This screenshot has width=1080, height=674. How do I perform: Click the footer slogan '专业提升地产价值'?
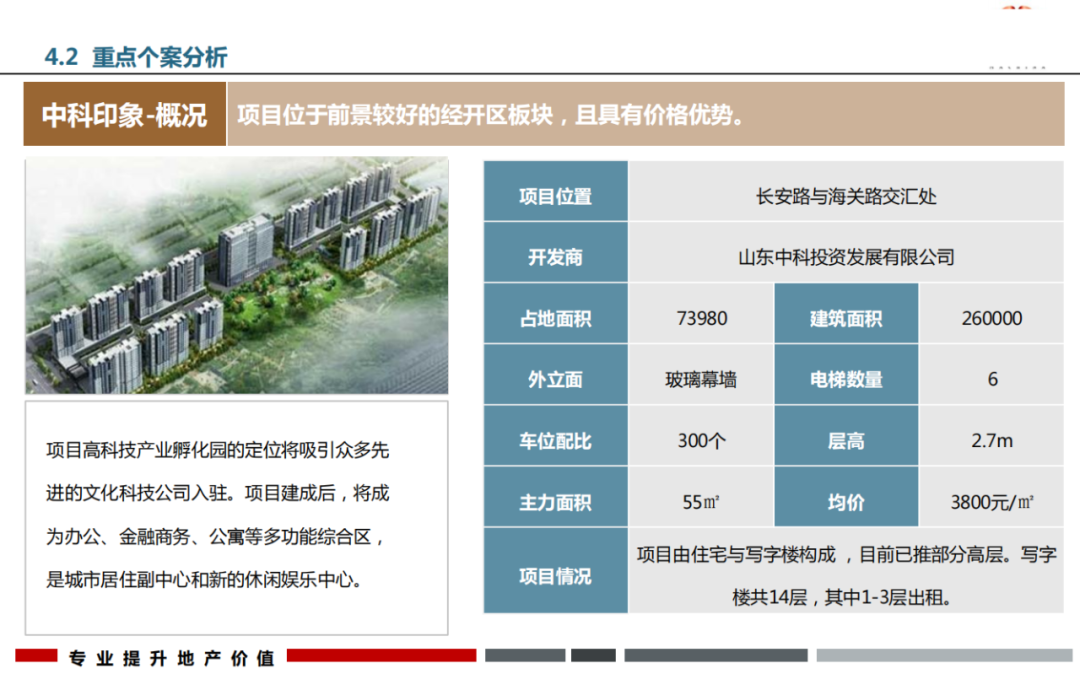tap(172, 658)
